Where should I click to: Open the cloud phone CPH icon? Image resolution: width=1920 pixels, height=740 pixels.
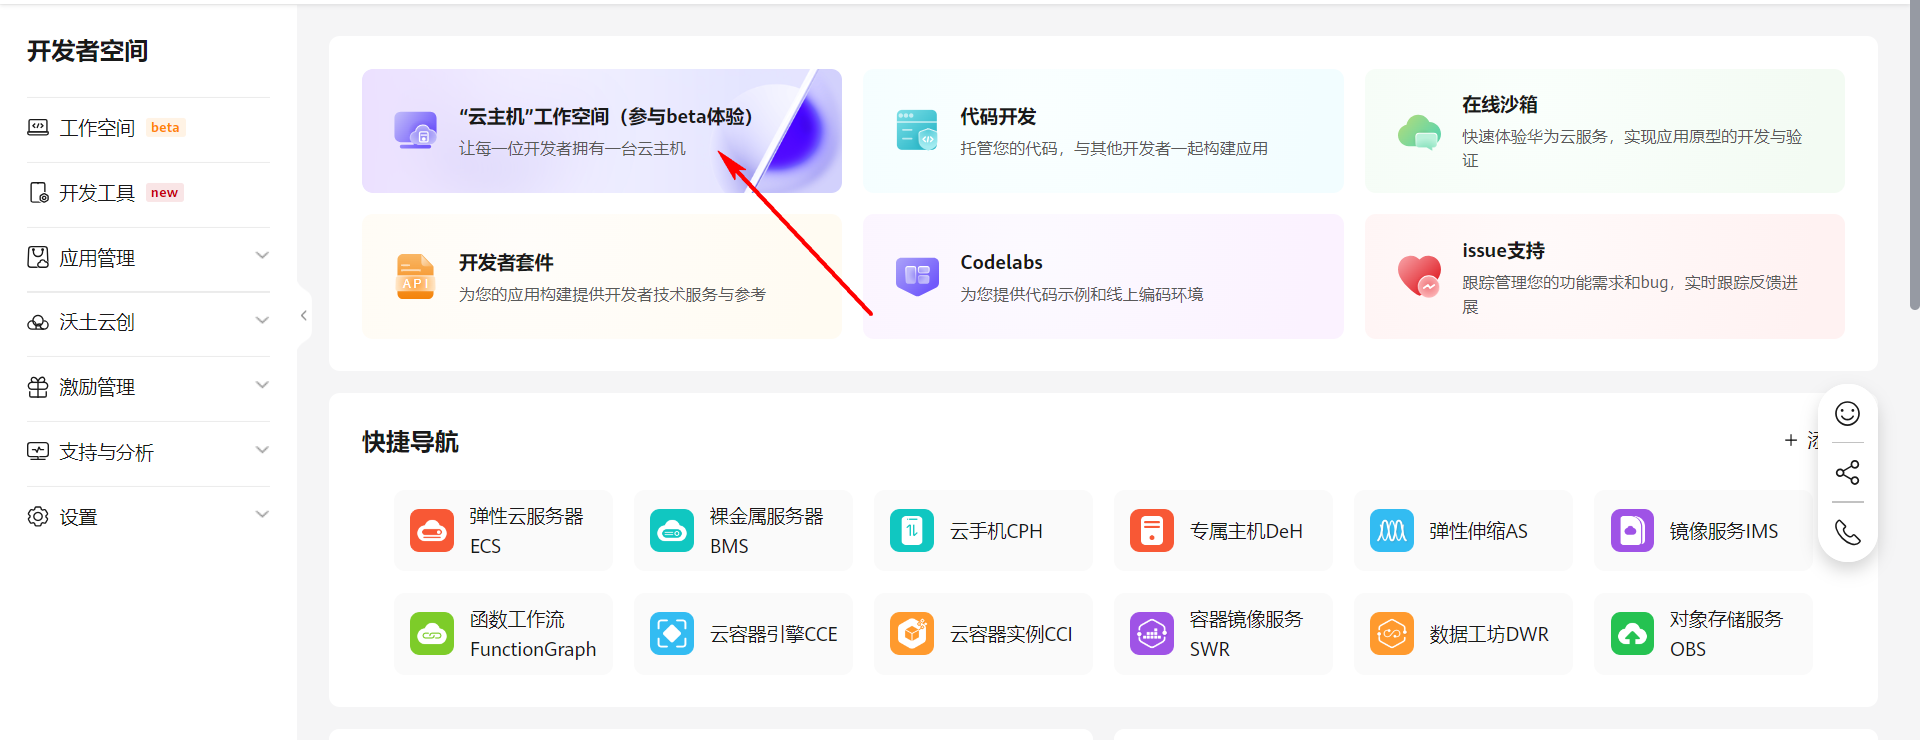[x=912, y=531]
